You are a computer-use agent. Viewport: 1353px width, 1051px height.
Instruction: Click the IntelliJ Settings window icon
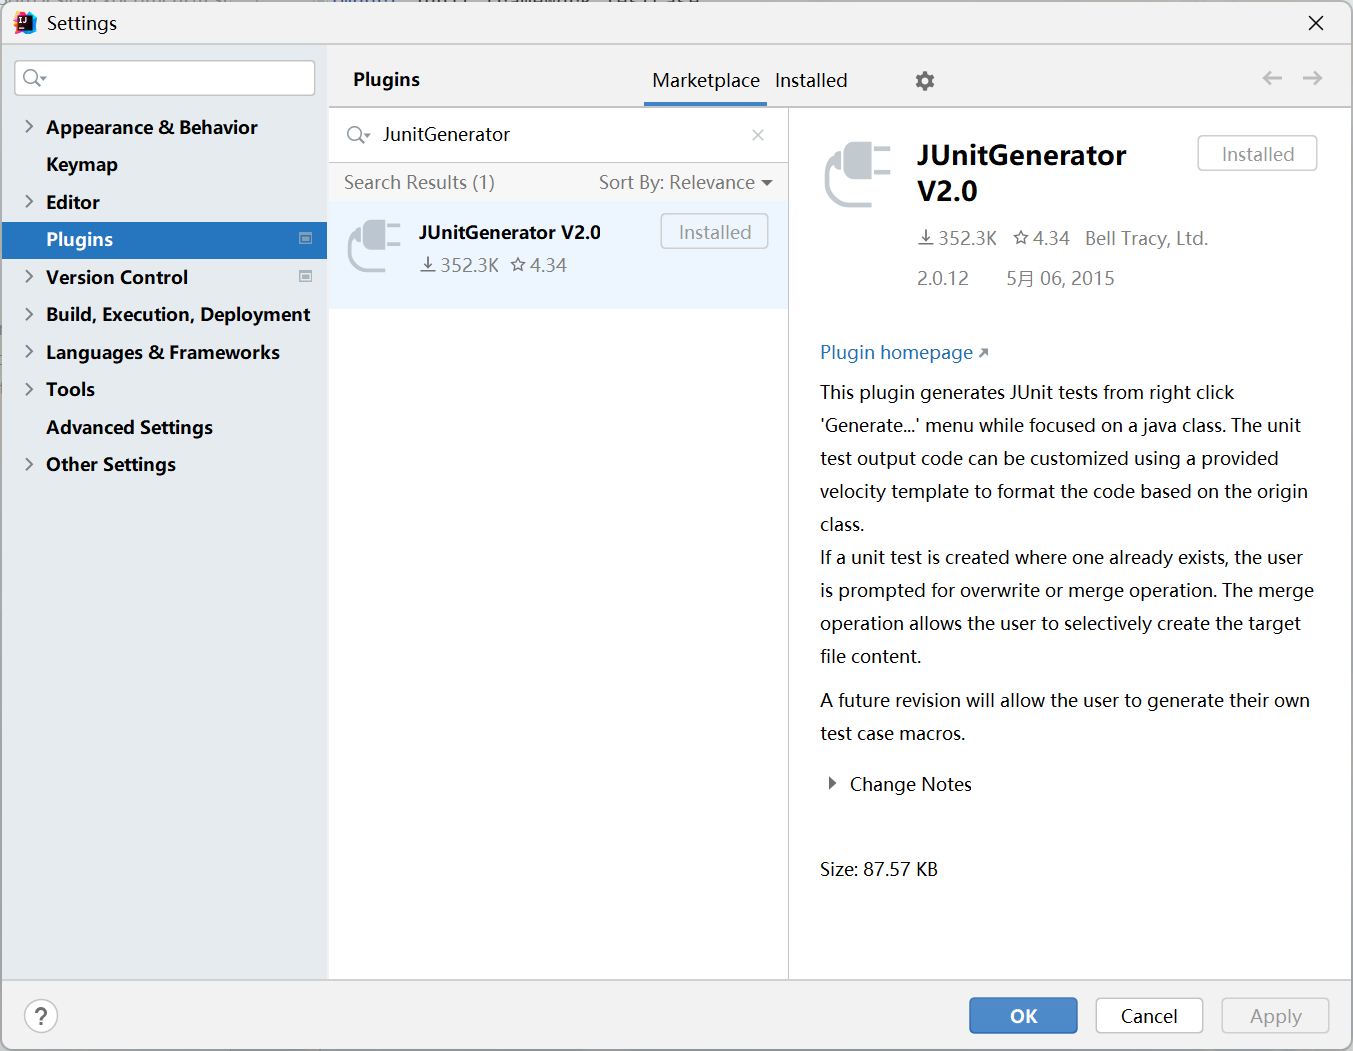[25, 23]
